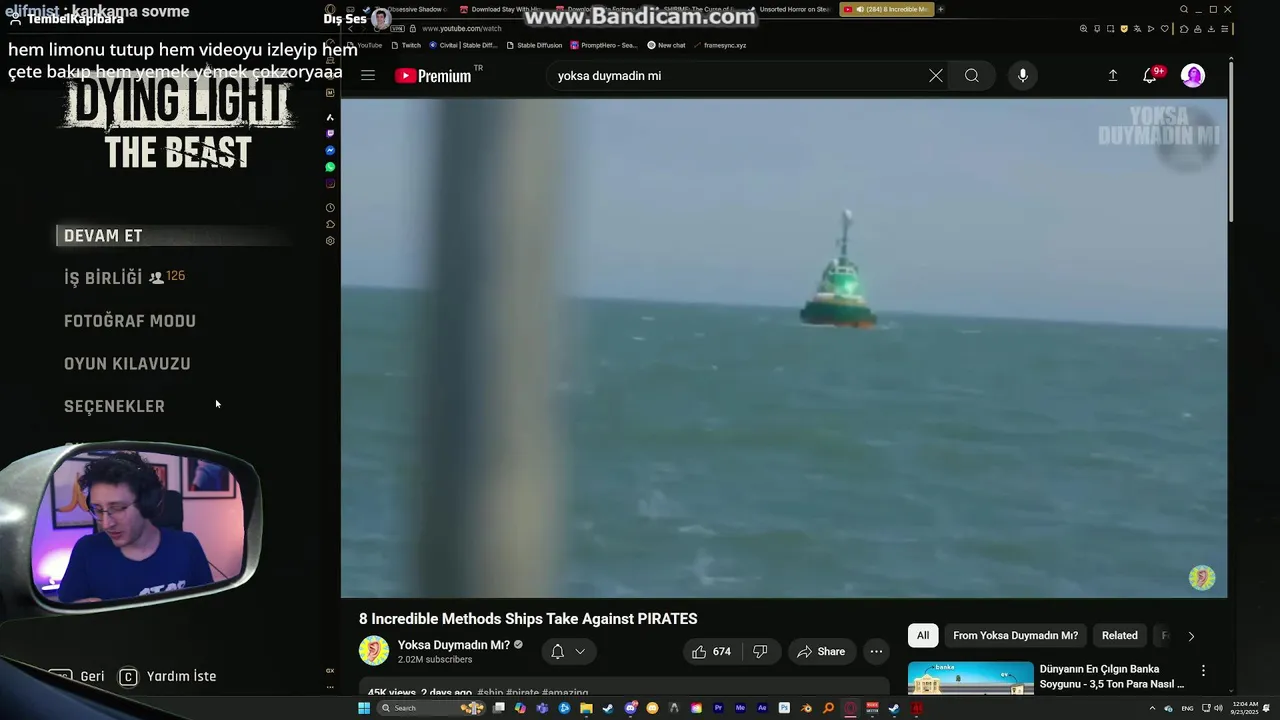Open the YouTube account avatar menu
1280x720 pixels.
coord(1193,75)
